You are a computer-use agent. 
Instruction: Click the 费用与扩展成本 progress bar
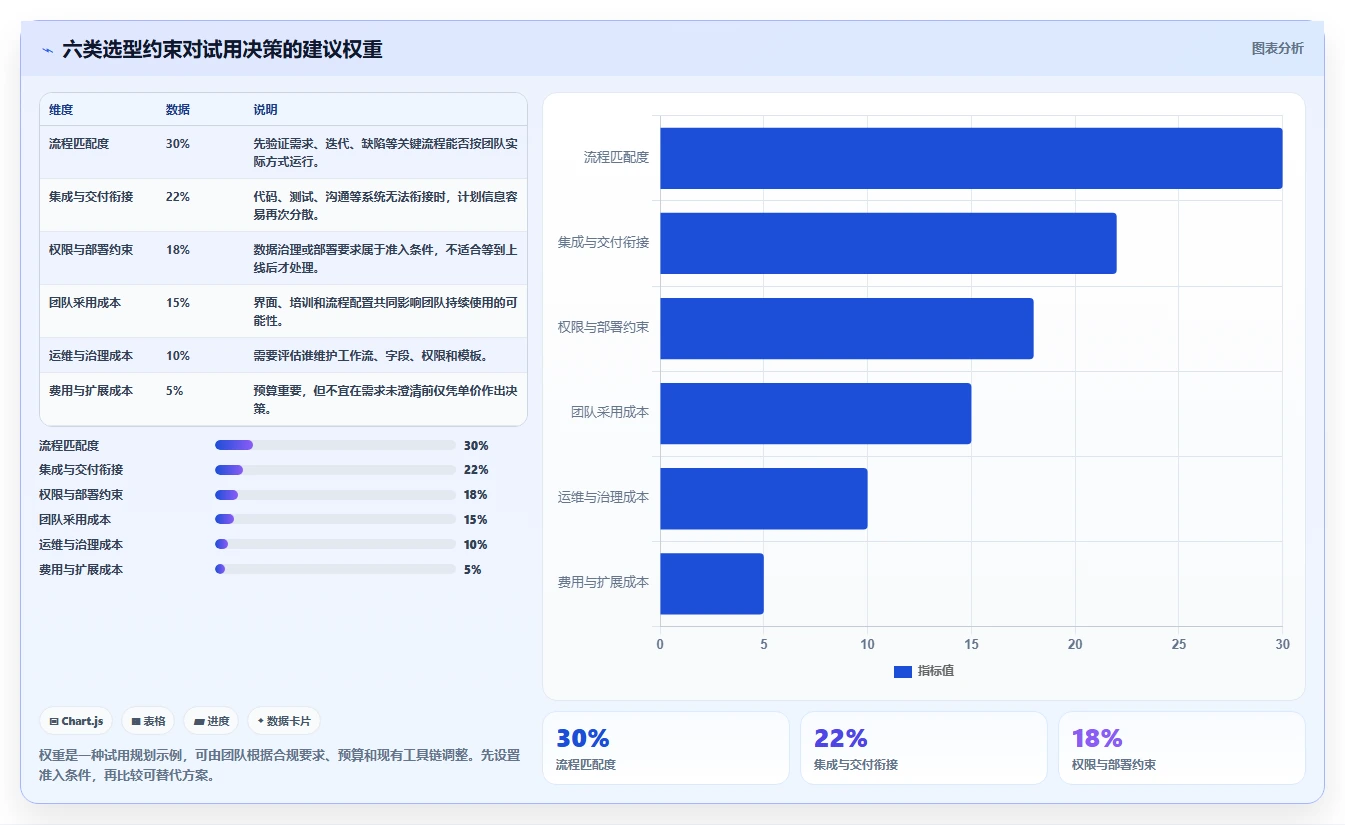(335, 570)
